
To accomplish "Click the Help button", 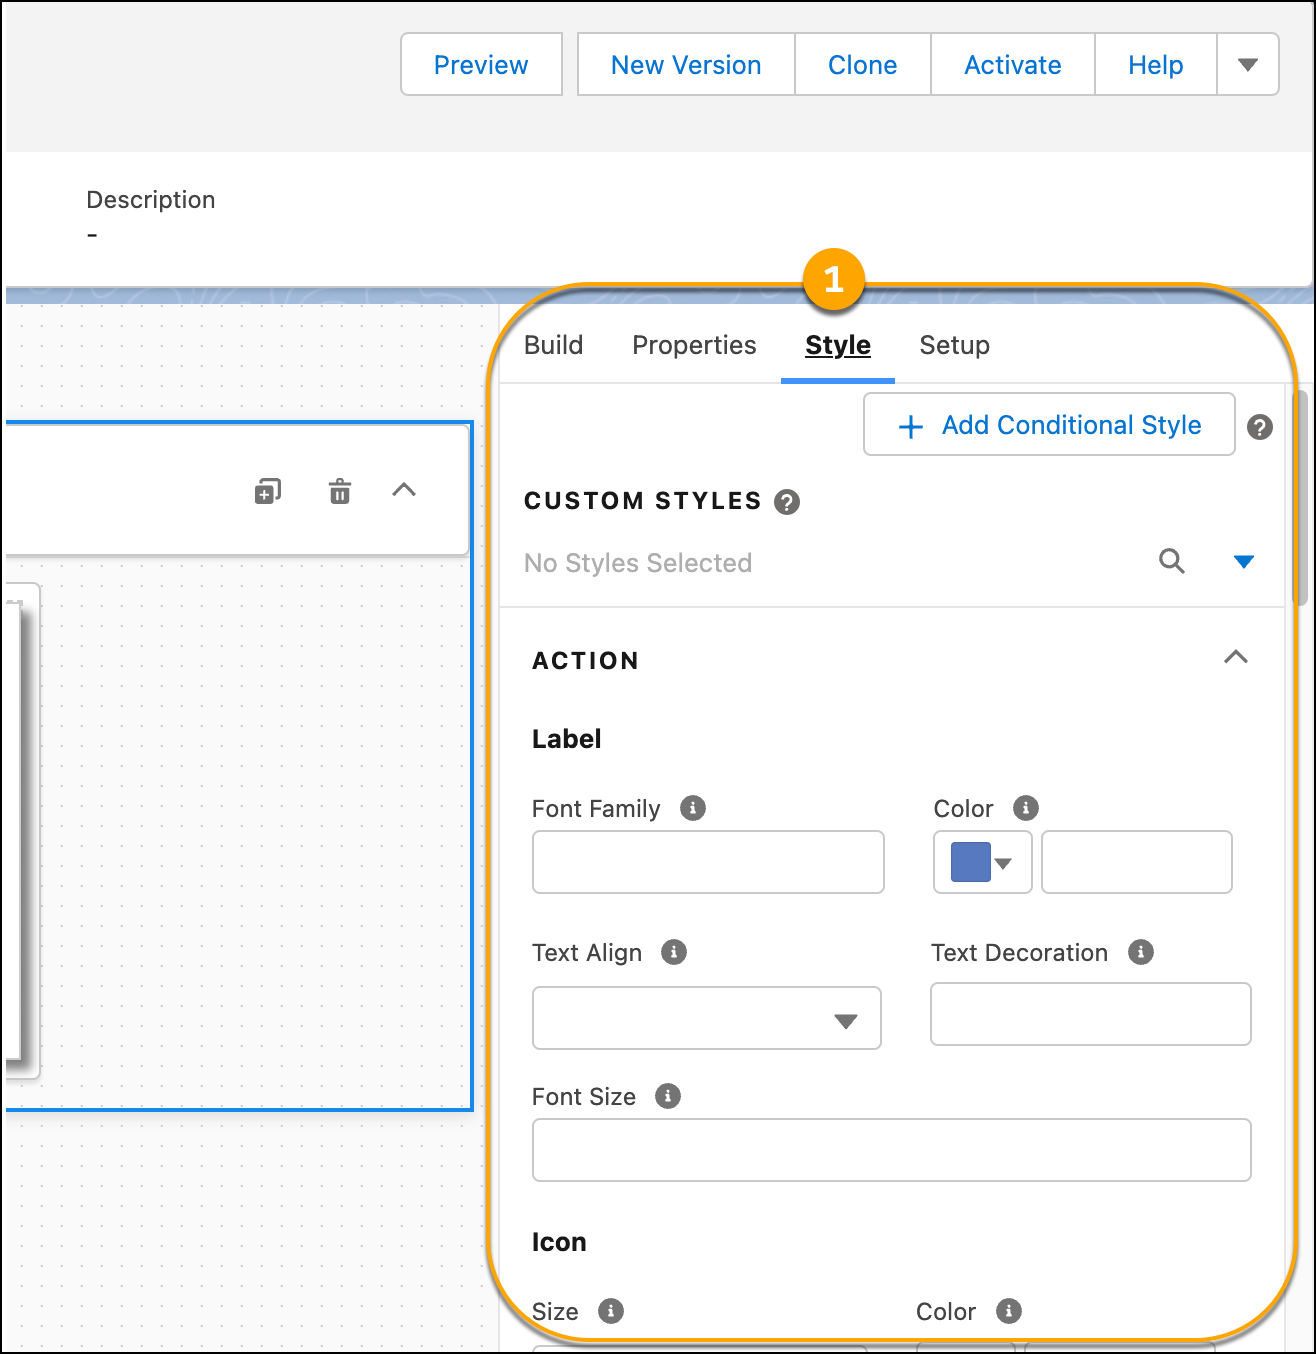I will (1155, 65).
